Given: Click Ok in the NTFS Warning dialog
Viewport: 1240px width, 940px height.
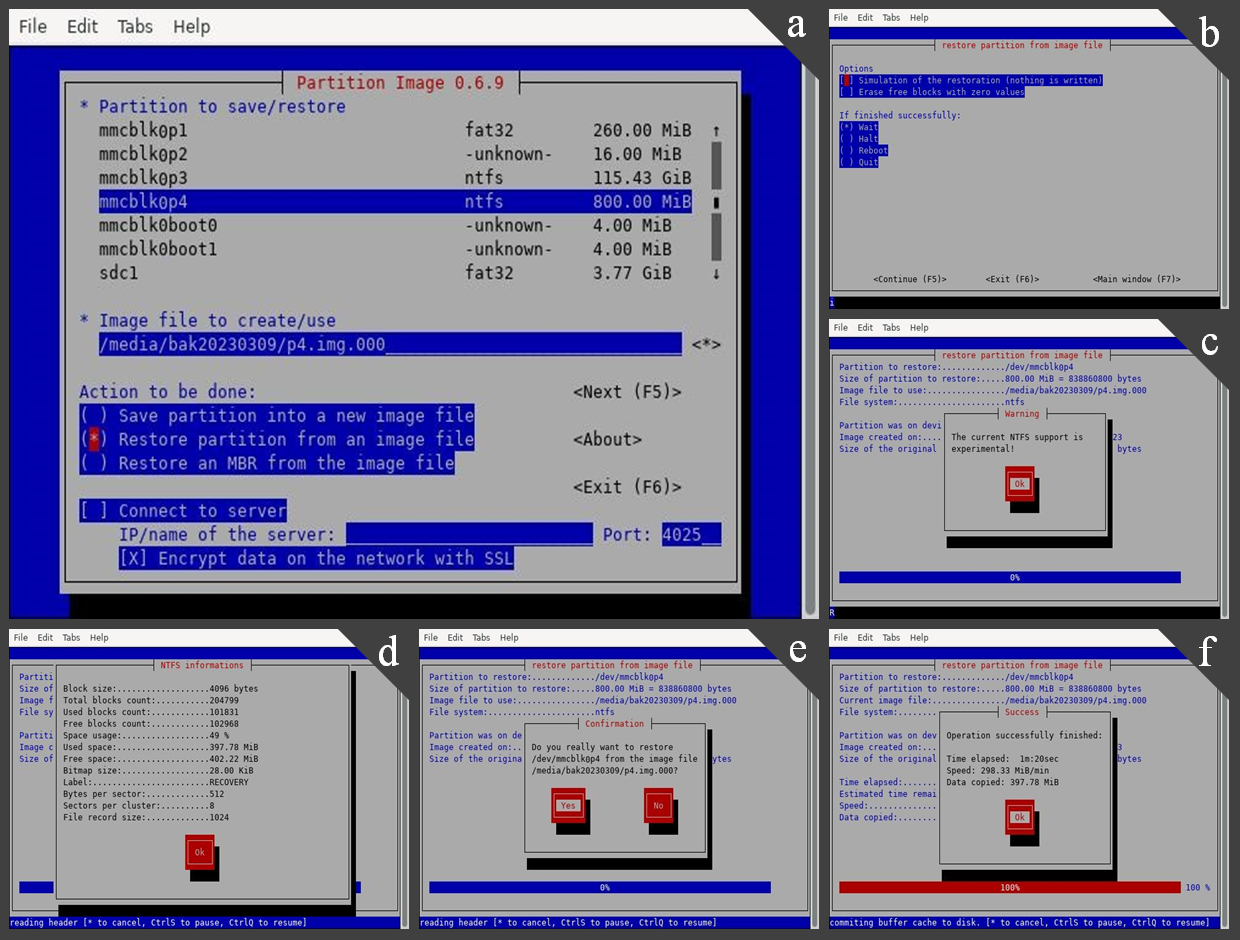Looking at the screenshot, I should (1019, 483).
